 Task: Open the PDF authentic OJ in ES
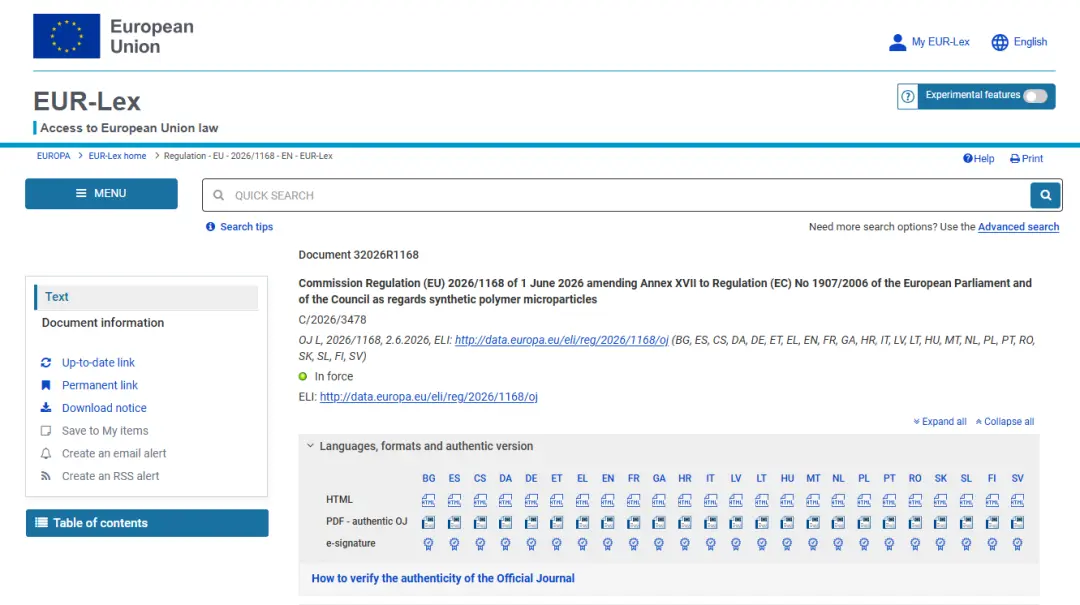(x=454, y=522)
